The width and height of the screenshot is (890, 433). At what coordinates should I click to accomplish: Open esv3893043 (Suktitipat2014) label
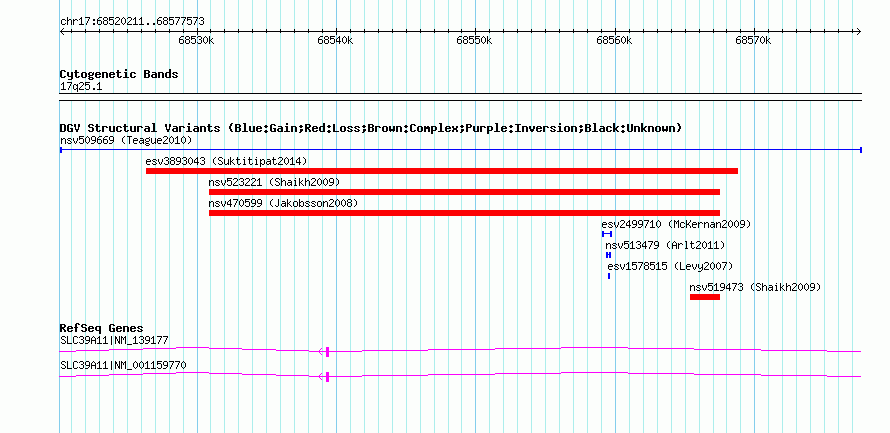click(x=226, y=161)
